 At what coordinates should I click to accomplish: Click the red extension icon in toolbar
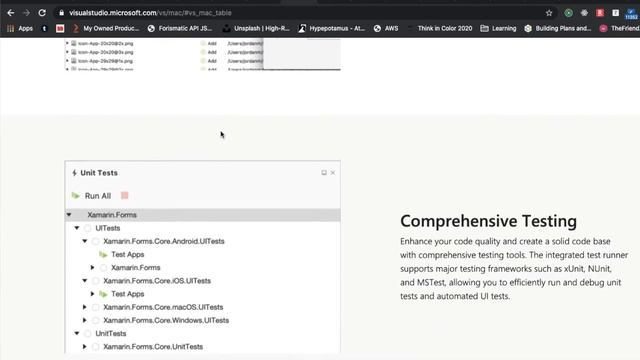click(600, 13)
